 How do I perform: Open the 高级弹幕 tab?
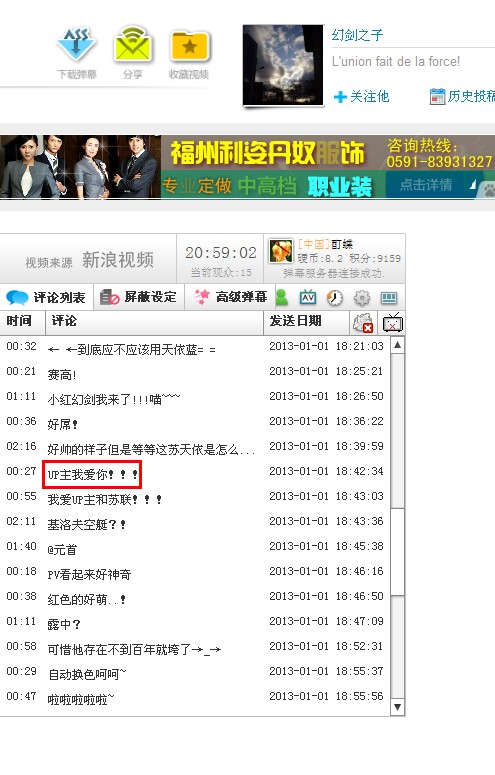pos(229,297)
